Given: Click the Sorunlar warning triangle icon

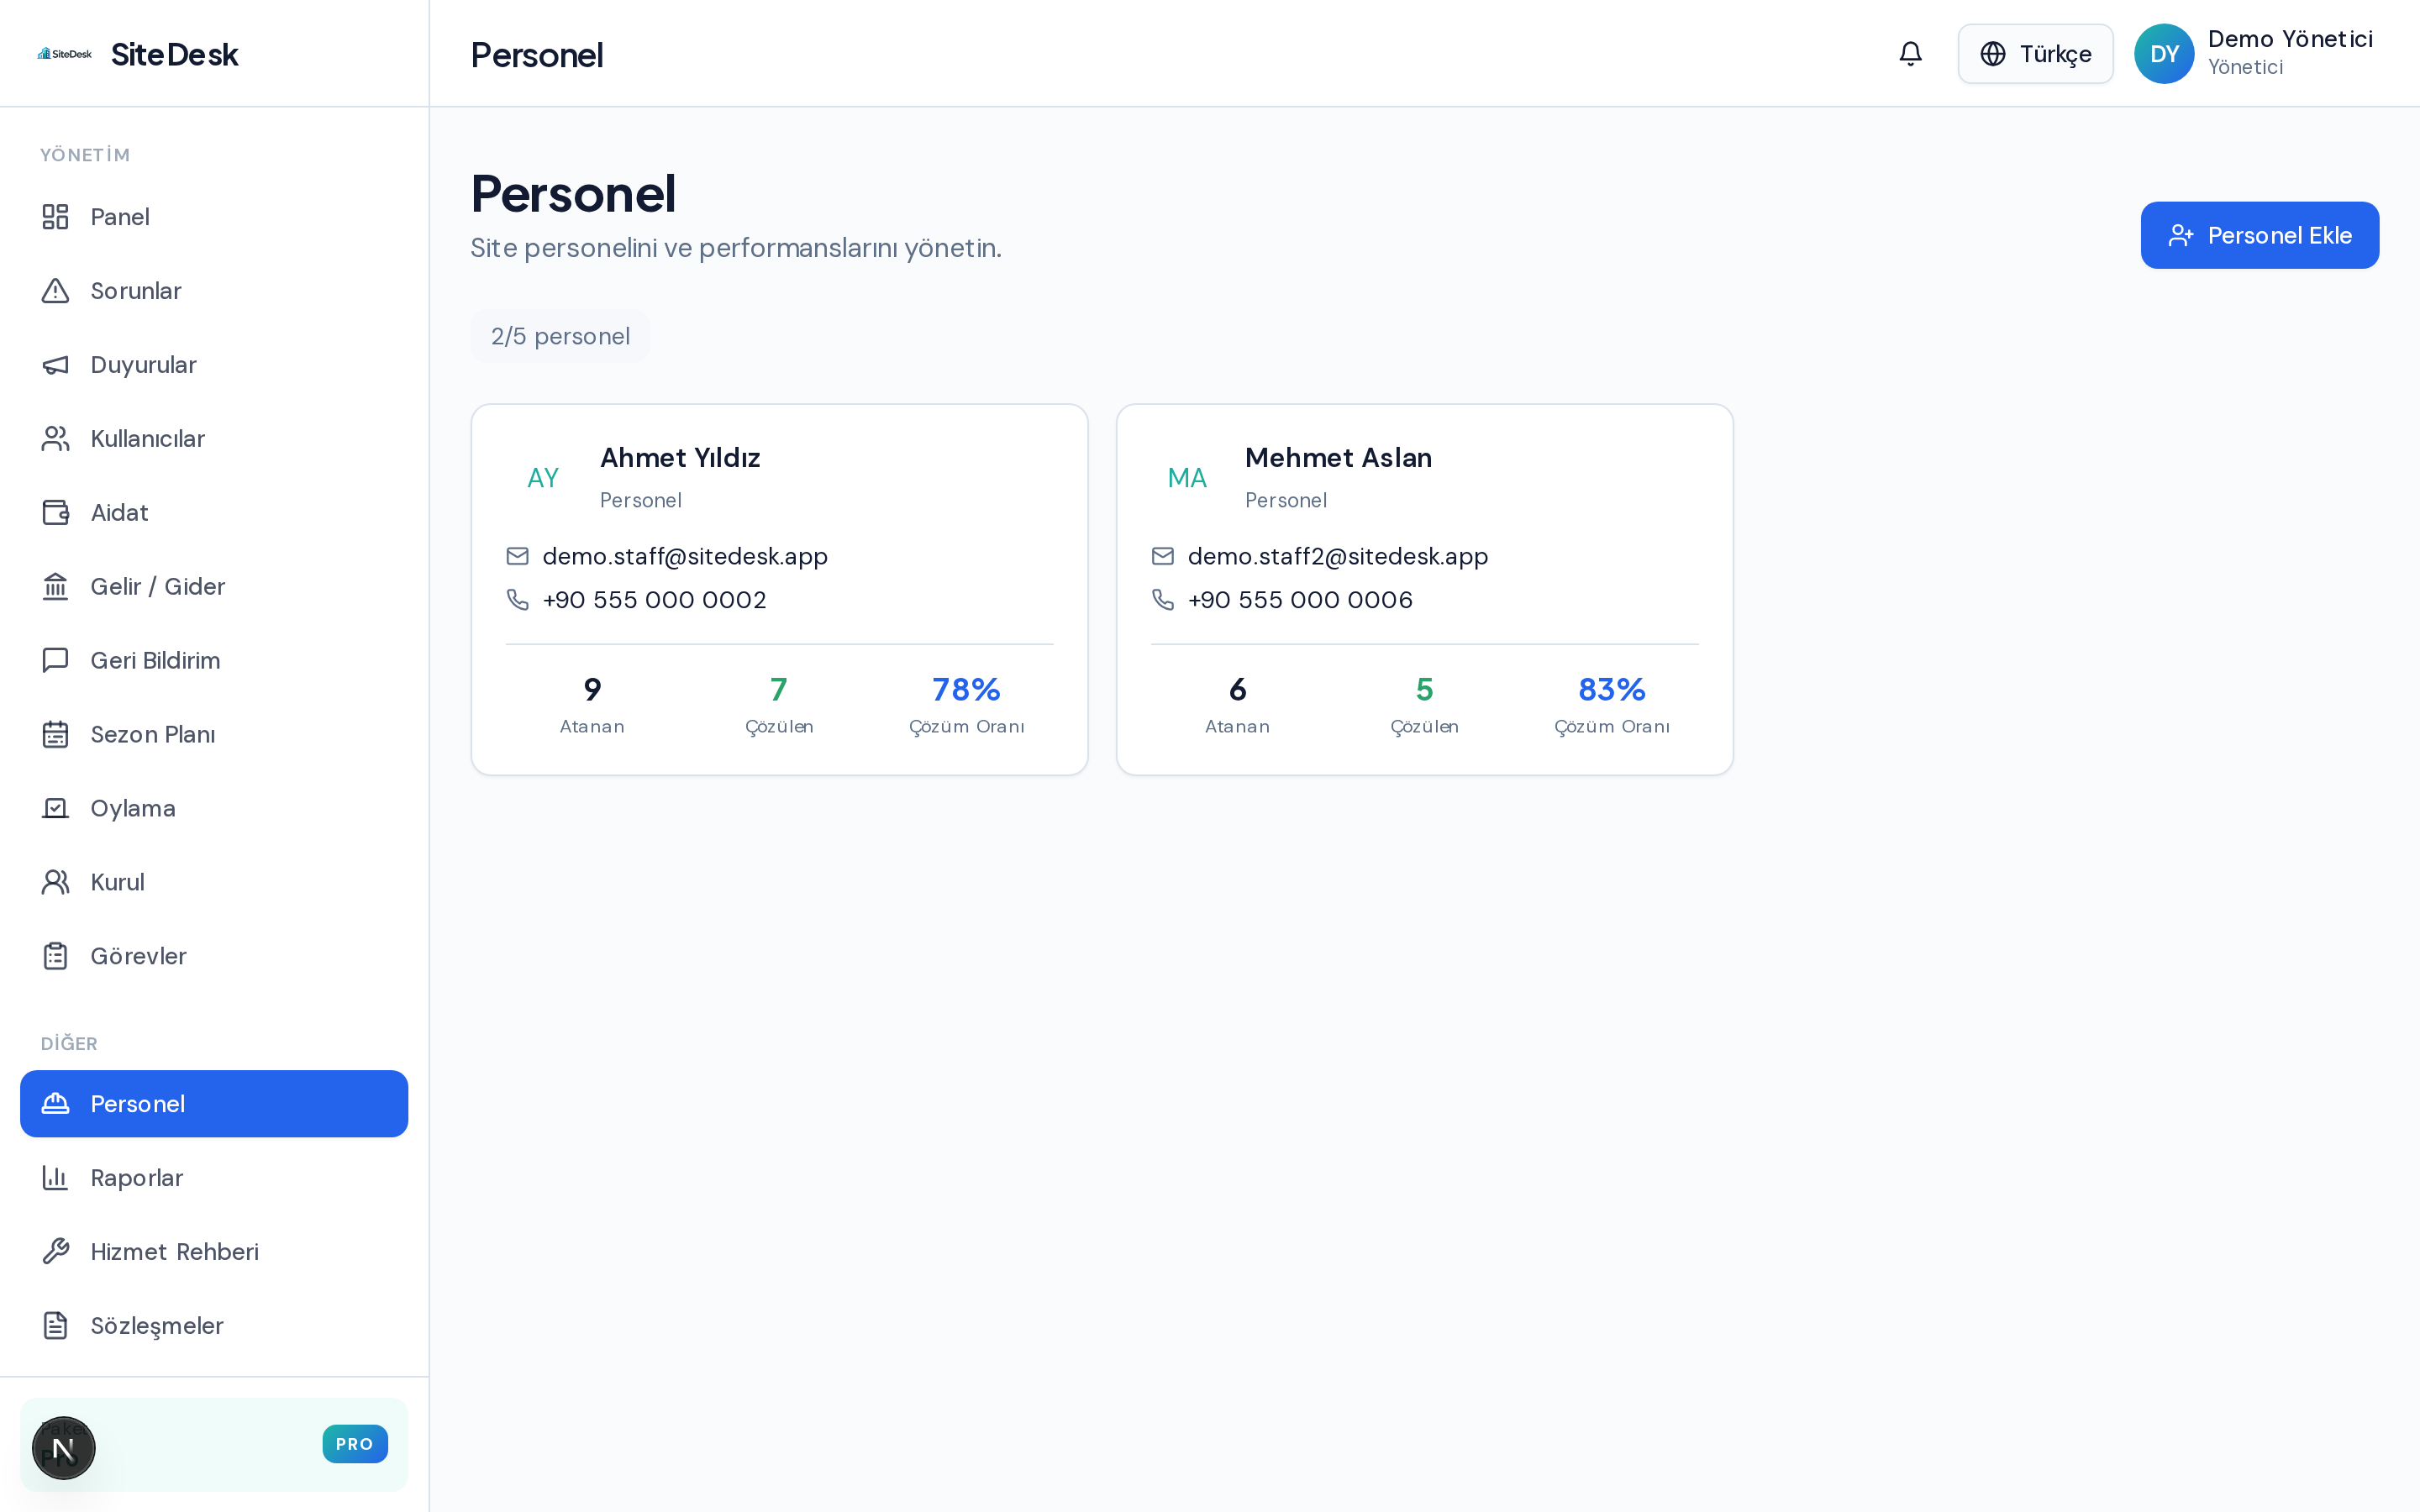Looking at the screenshot, I should [x=55, y=291].
